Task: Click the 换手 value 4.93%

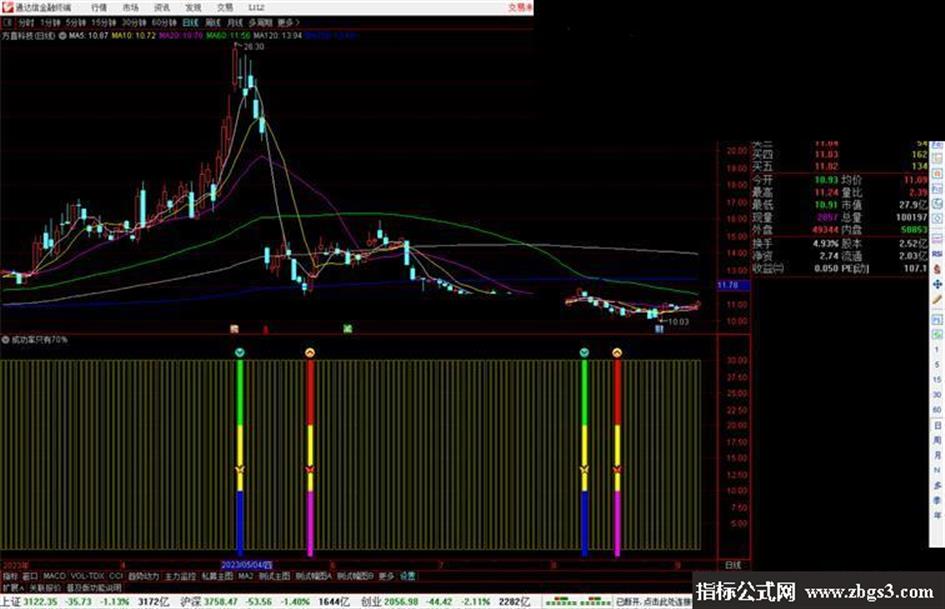Action: pyautogui.click(x=826, y=244)
